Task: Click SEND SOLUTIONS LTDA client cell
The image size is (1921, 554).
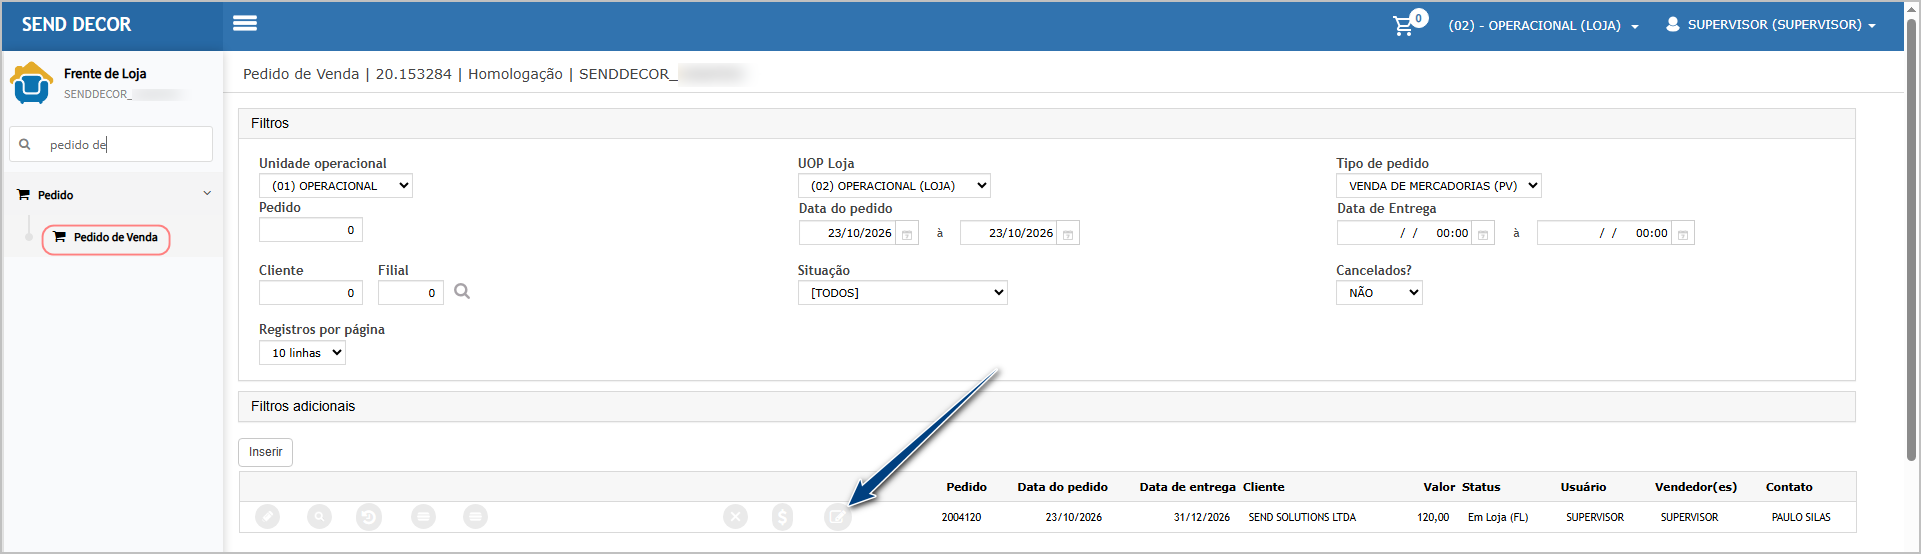Action: [1302, 517]
